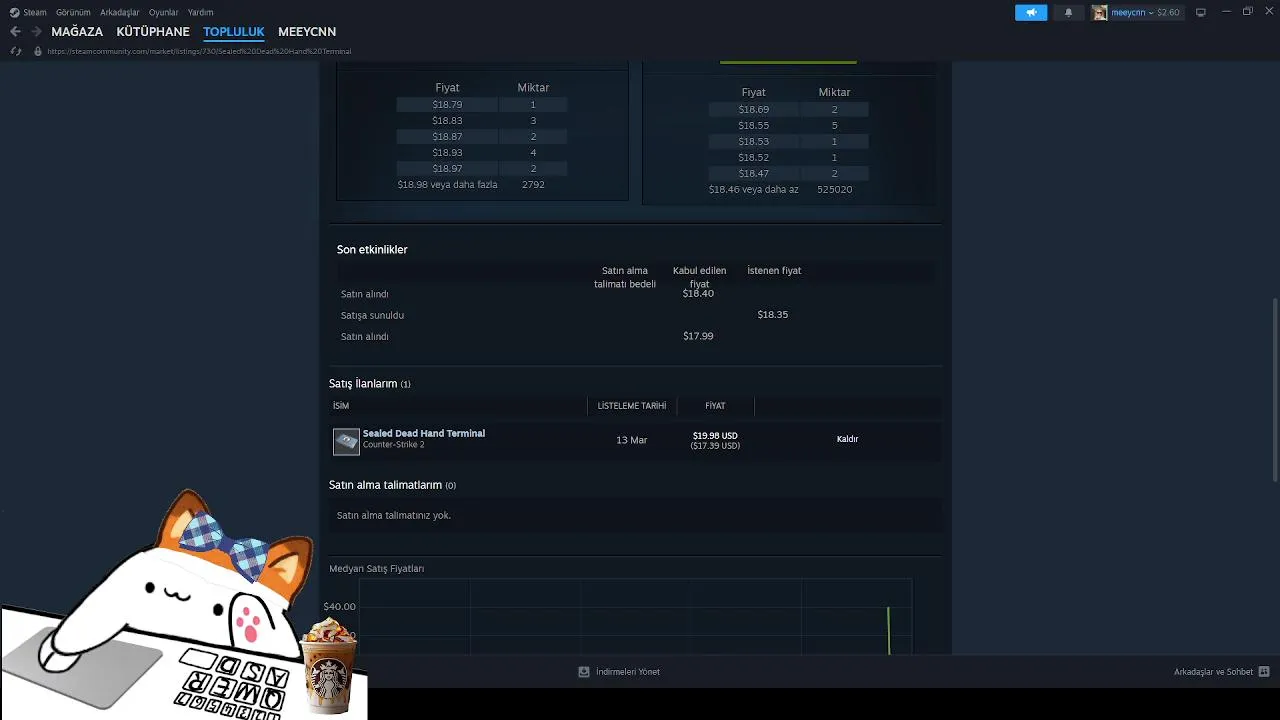
Task: Click Counter-Strike 2 game label
Action: pyautogui.click(x=393, y=445)
